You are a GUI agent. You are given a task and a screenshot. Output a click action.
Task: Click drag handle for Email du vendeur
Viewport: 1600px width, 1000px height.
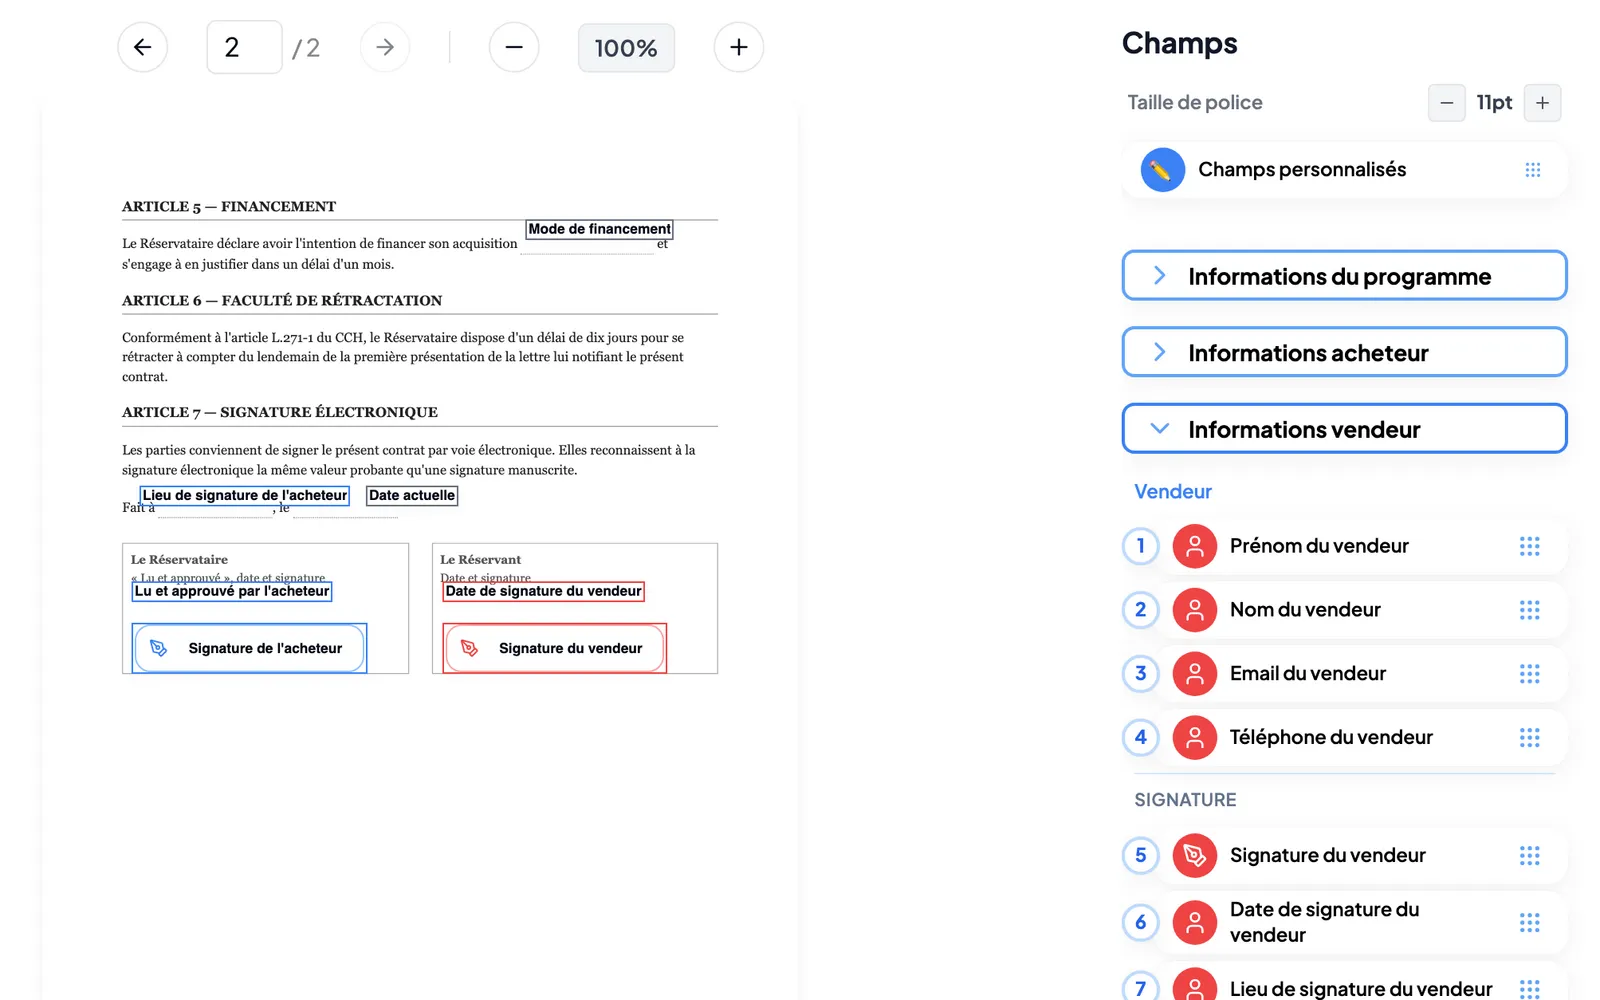[x=1530, y=674]
